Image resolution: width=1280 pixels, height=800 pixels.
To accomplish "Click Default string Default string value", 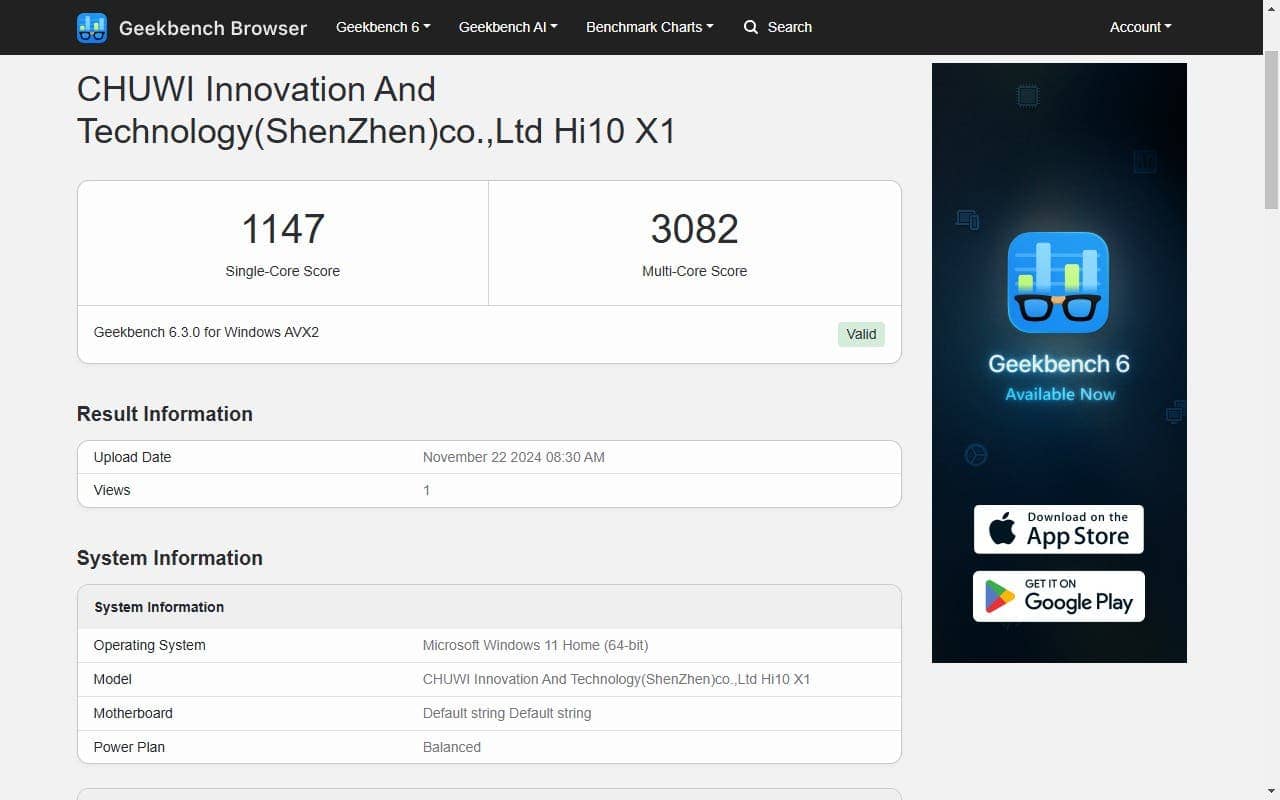I will [x=507, y=713].
